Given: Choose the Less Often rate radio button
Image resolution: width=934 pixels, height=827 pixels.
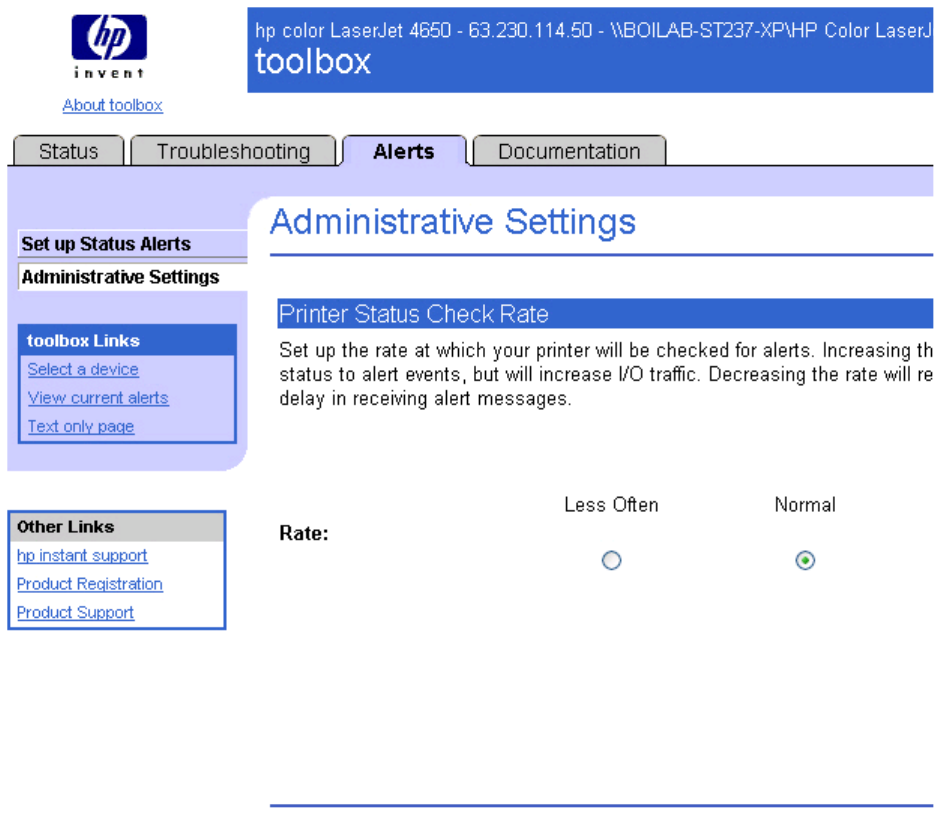Looking at the screenshot, I should 611,560.
